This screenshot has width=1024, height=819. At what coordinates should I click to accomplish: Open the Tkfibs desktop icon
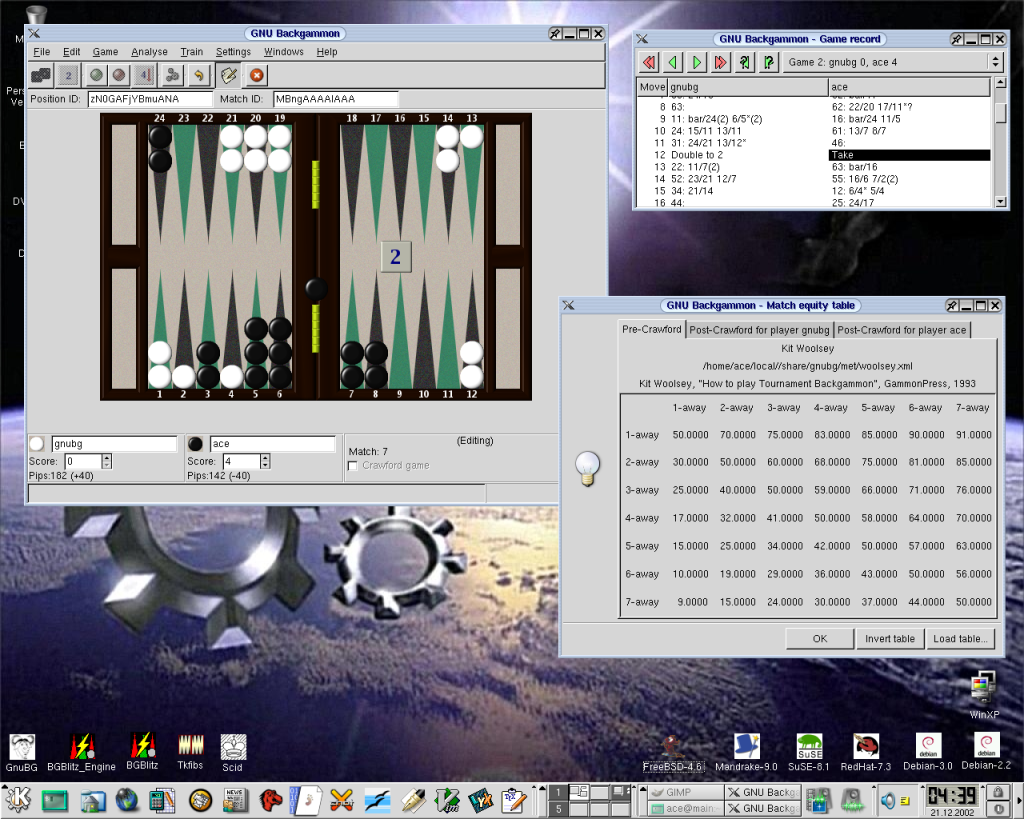(191, 752)
